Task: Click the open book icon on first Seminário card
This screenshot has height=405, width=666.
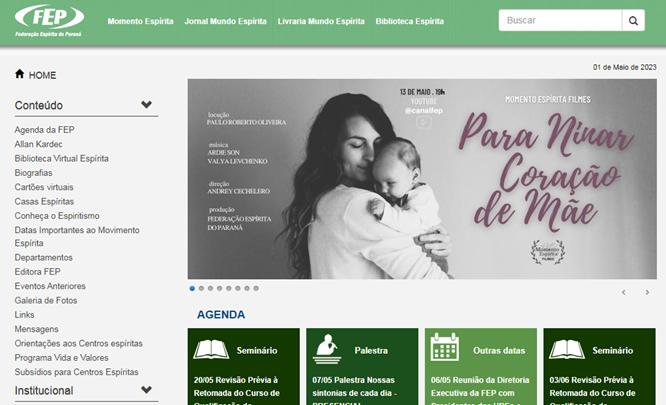Action: coord(211,350)
